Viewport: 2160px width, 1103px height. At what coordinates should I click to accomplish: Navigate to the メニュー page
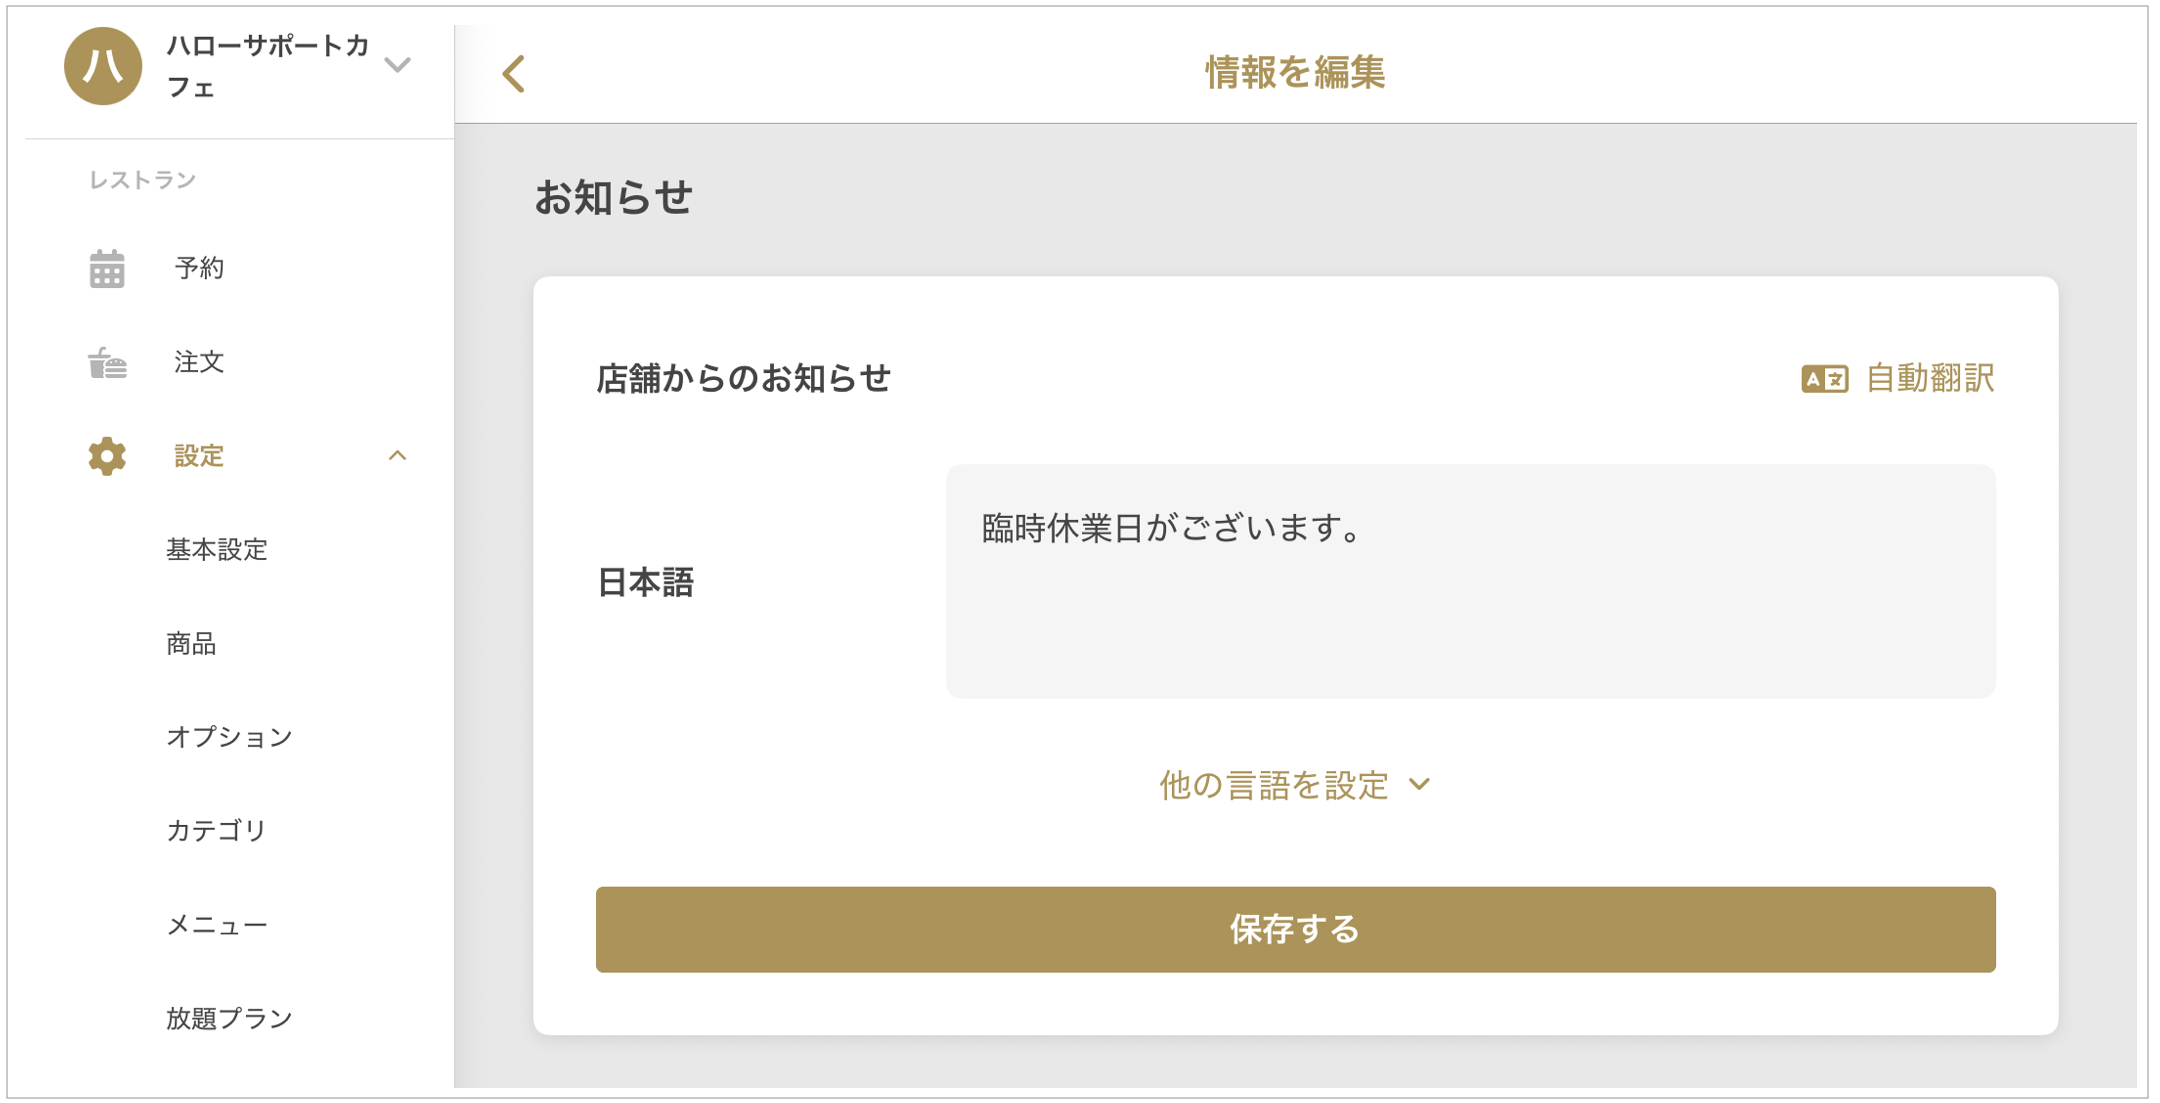(x=217, y=925)
